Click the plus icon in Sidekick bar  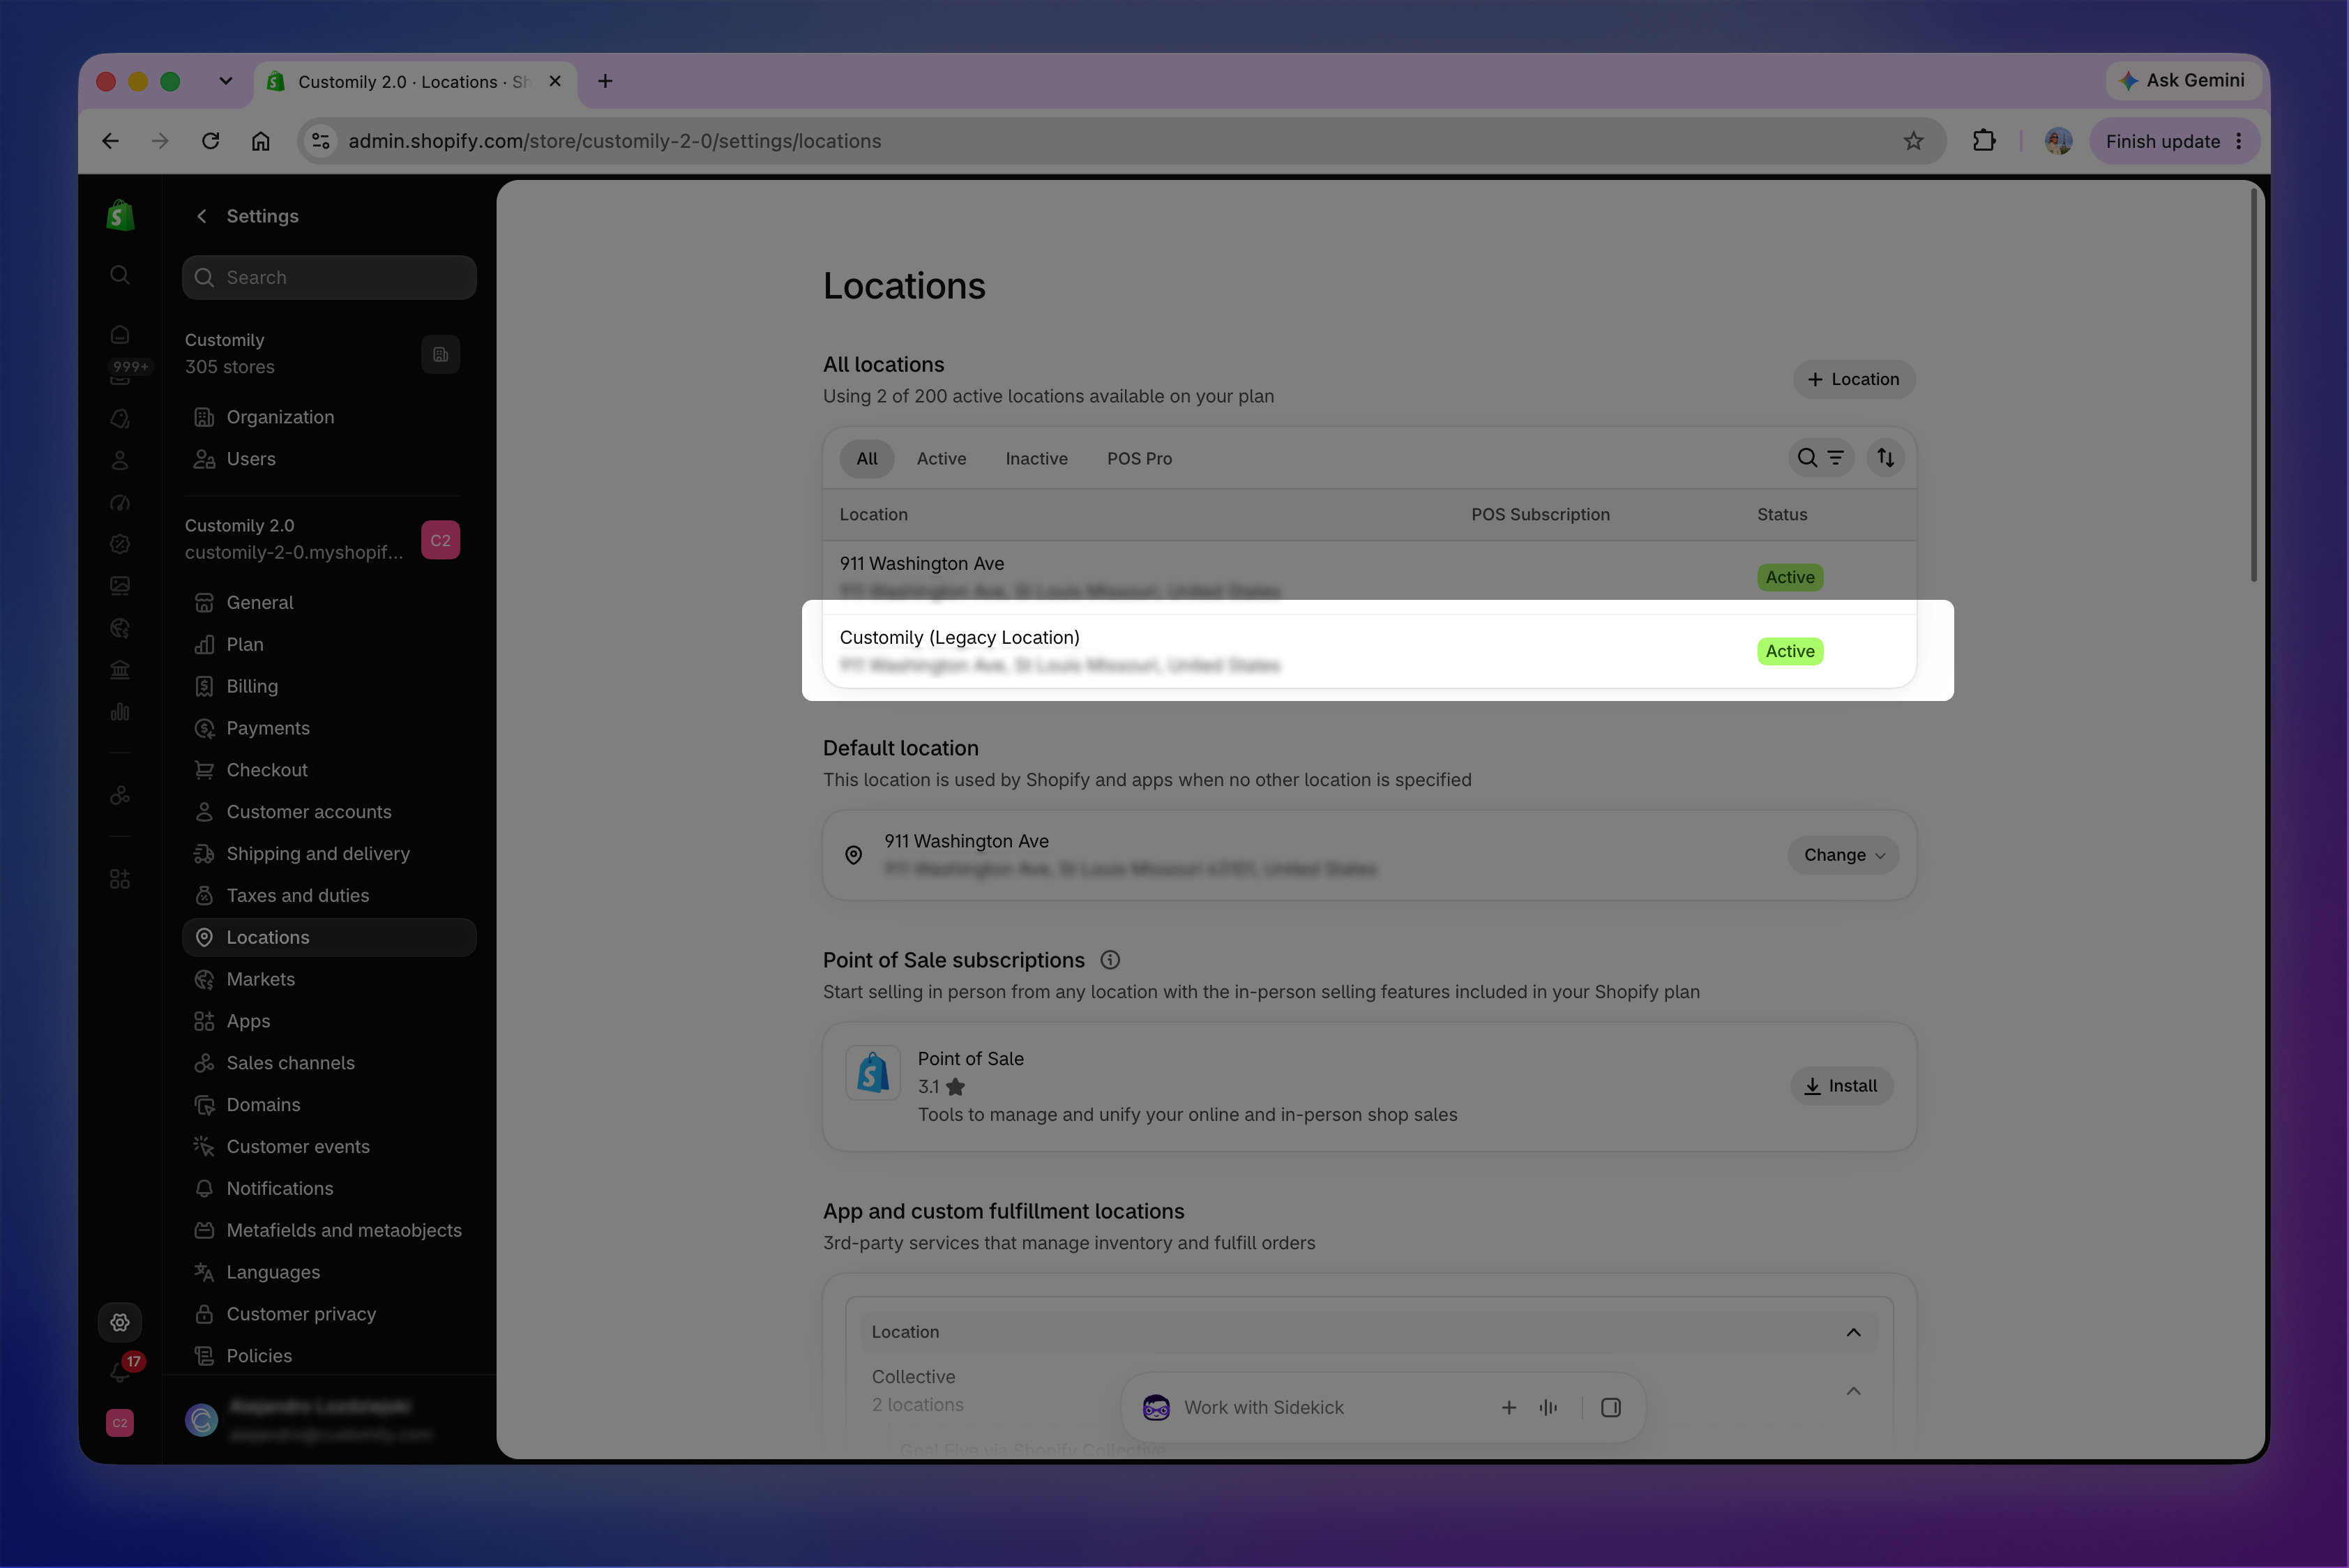click(x=1509, y=1408)
